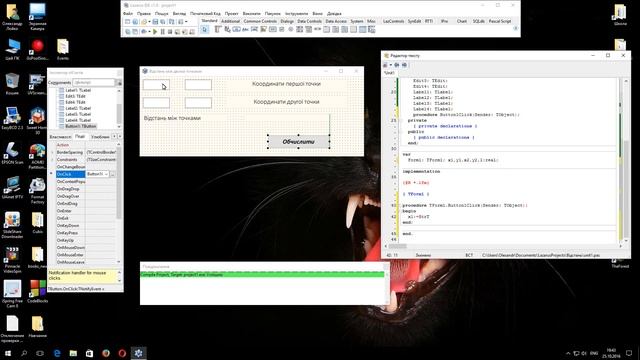Image resolution: width=640 pixels, height=360 pixels.
Task: Open Opera browser from the taskbar
Action: click(122, 353)
